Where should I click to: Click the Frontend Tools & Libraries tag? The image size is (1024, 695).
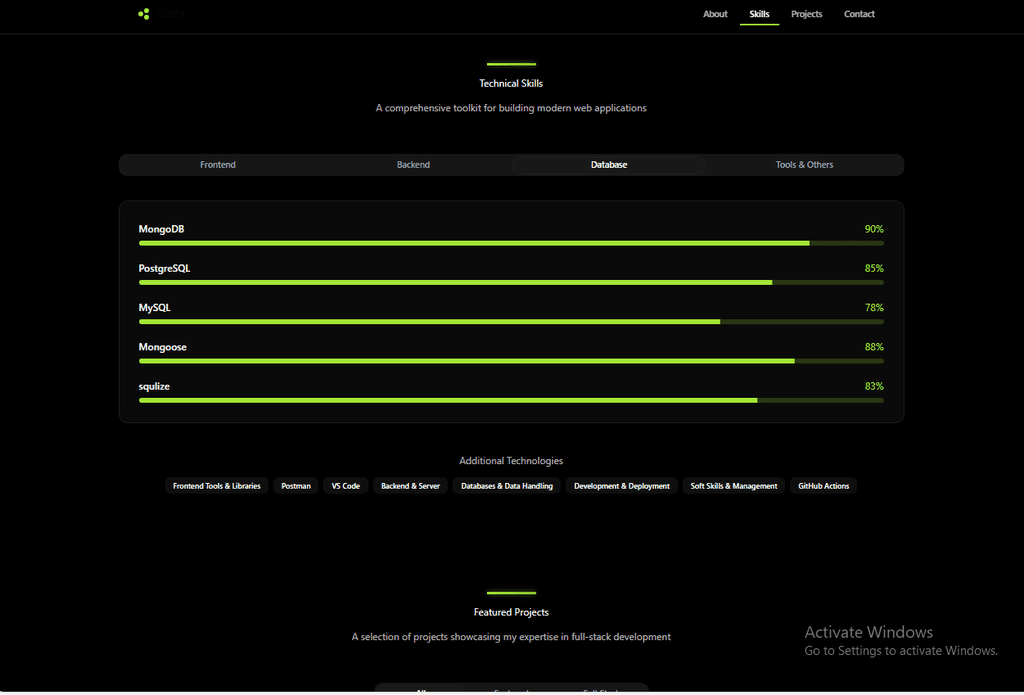coord(217,486)
